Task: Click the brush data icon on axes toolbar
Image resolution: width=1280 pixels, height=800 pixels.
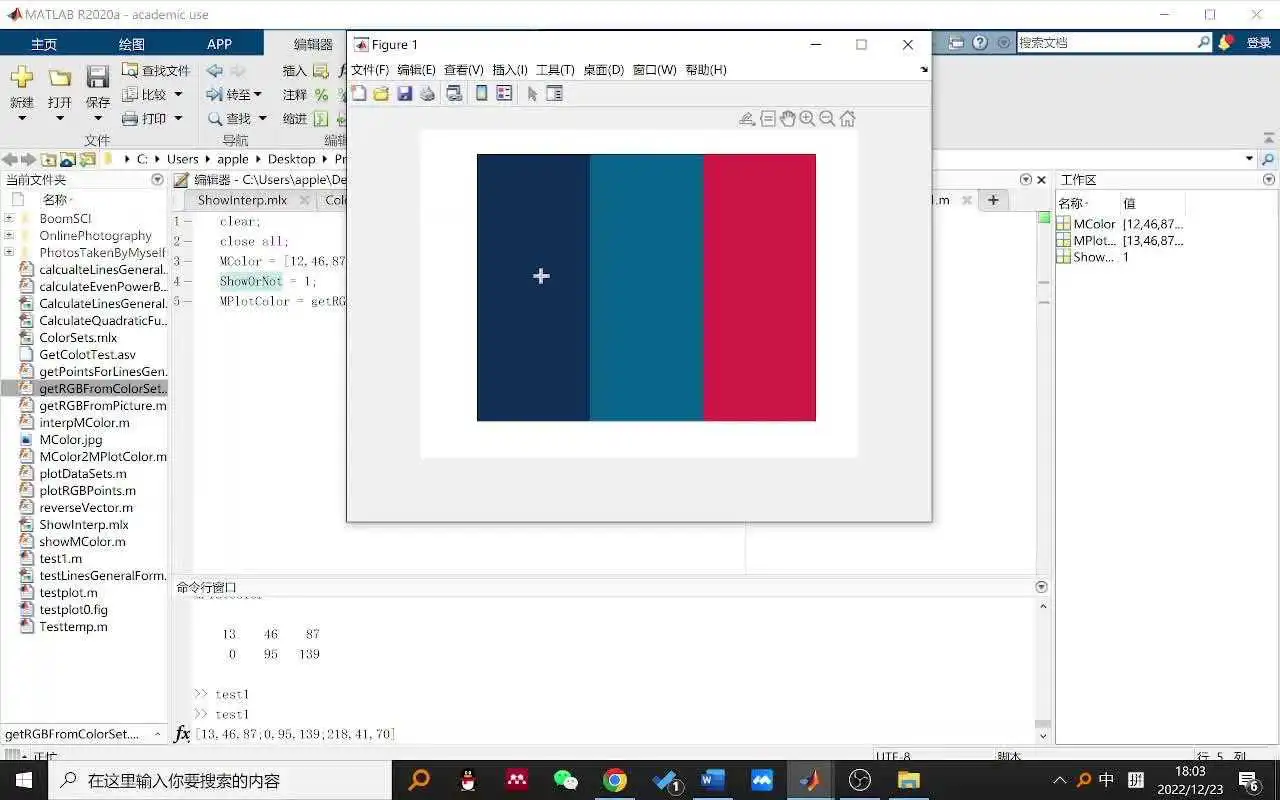Action: click(747, 119)
